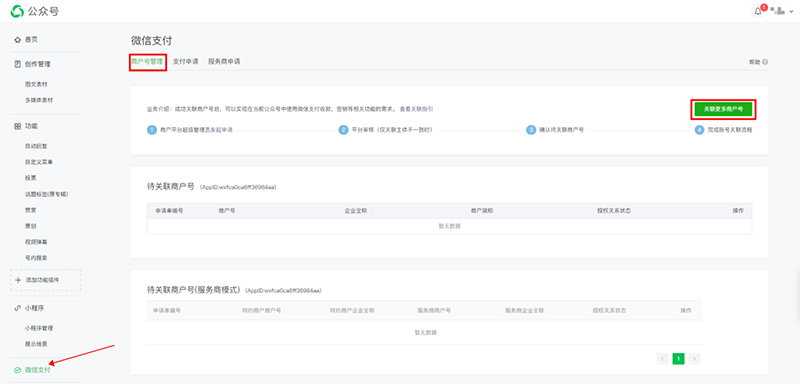
Task: Click the 小程序 link icon
Action: 18,308
